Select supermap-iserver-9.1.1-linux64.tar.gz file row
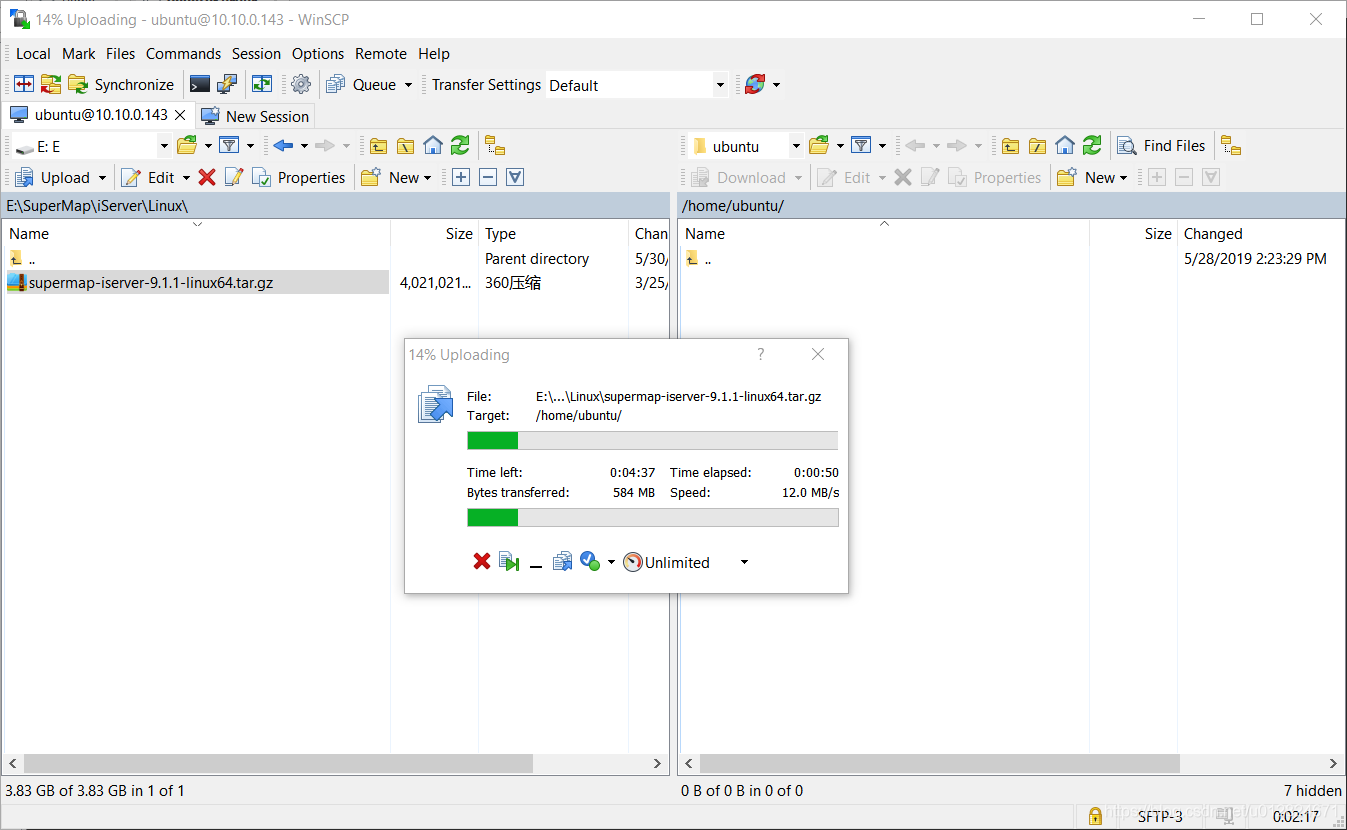This screenshot has height=830, width=1347. [x=197, y=283]
